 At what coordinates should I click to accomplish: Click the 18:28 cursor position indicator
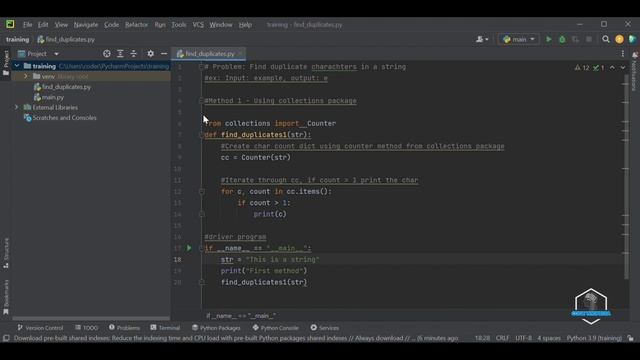pyautogui.click(x=482, y=338)
